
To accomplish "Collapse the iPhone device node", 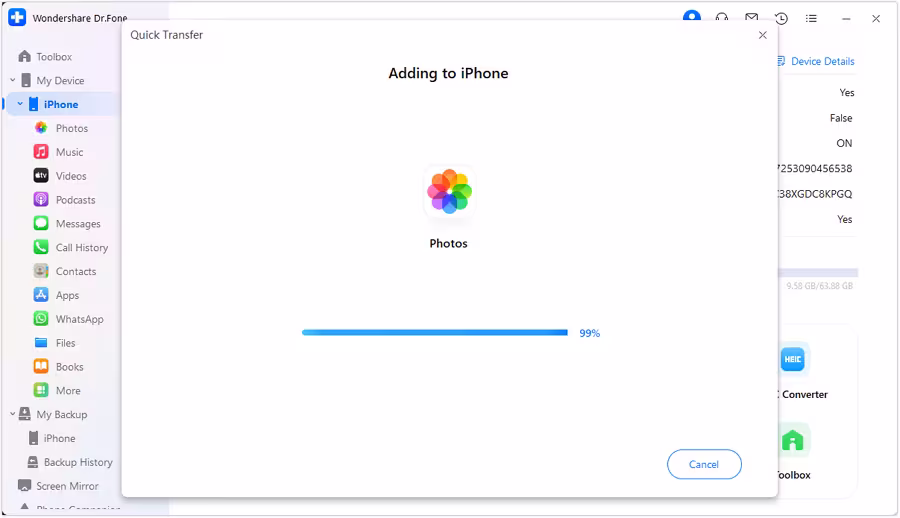I will 20,104.
